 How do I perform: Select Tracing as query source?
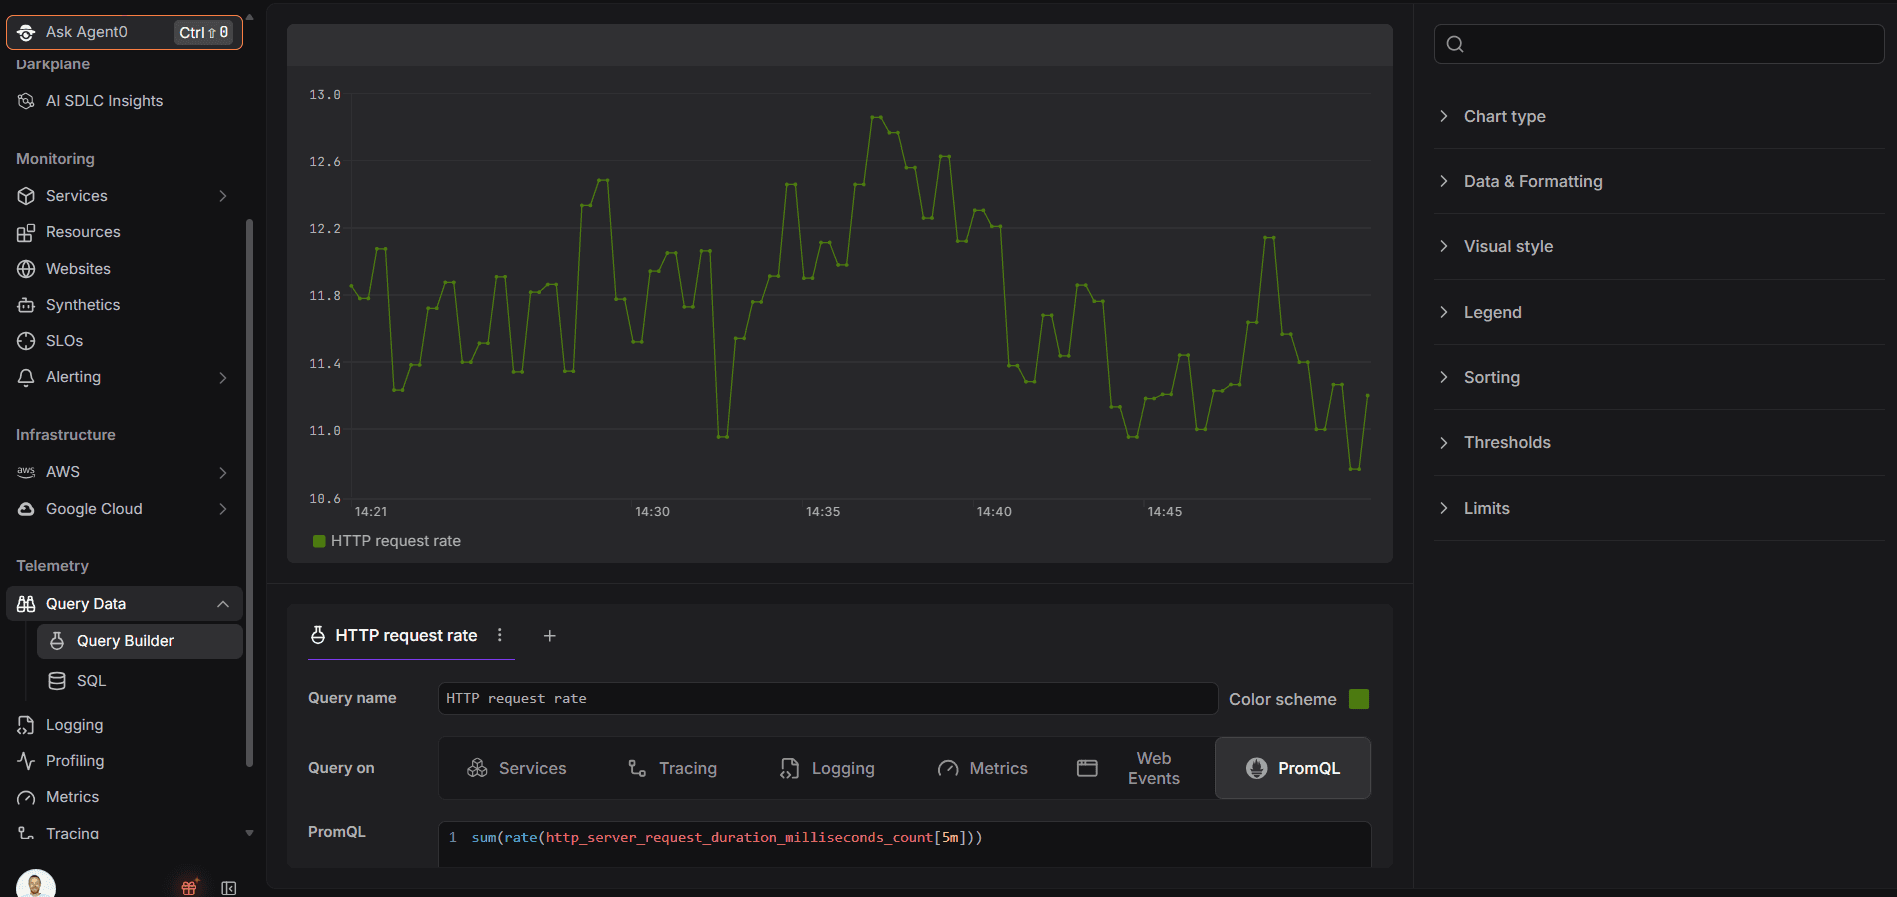tap(672, 768)
